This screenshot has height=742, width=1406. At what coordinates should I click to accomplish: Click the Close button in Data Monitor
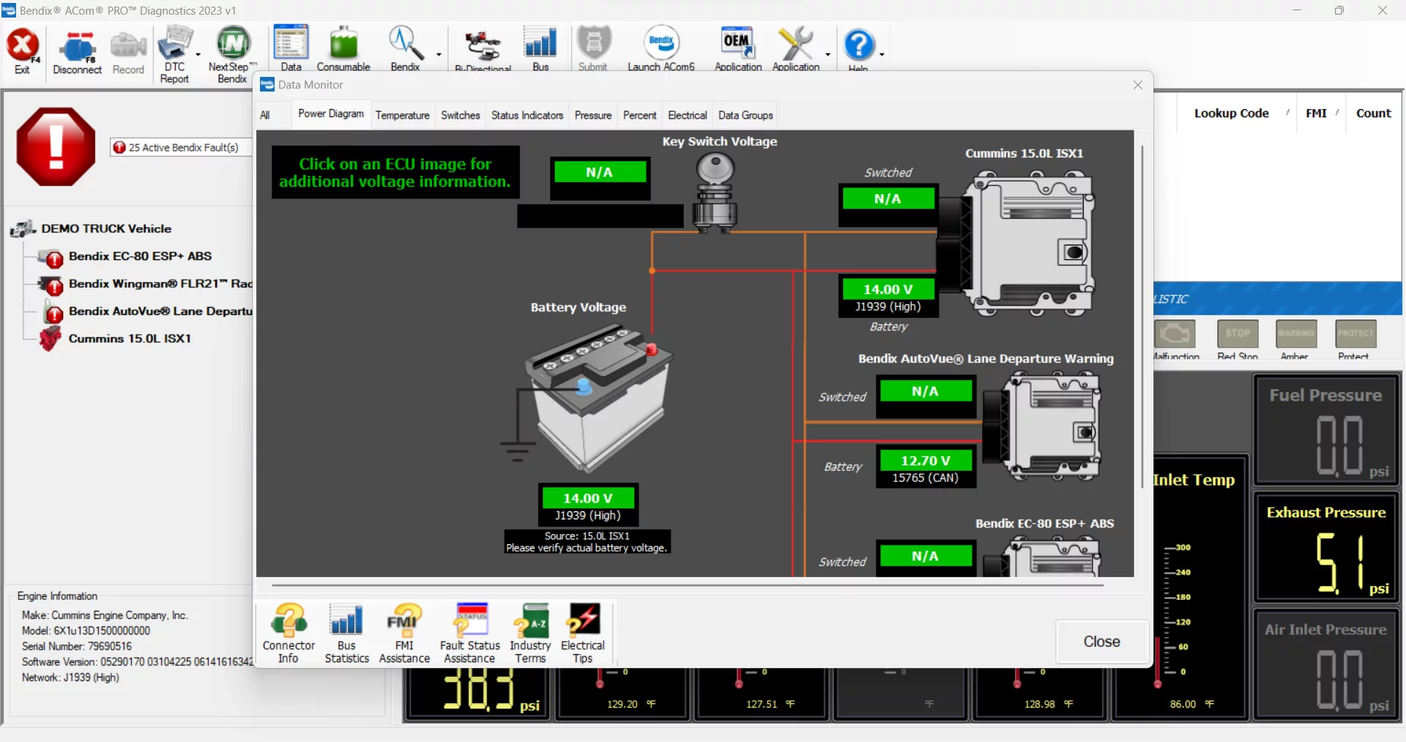[1100, 641]
